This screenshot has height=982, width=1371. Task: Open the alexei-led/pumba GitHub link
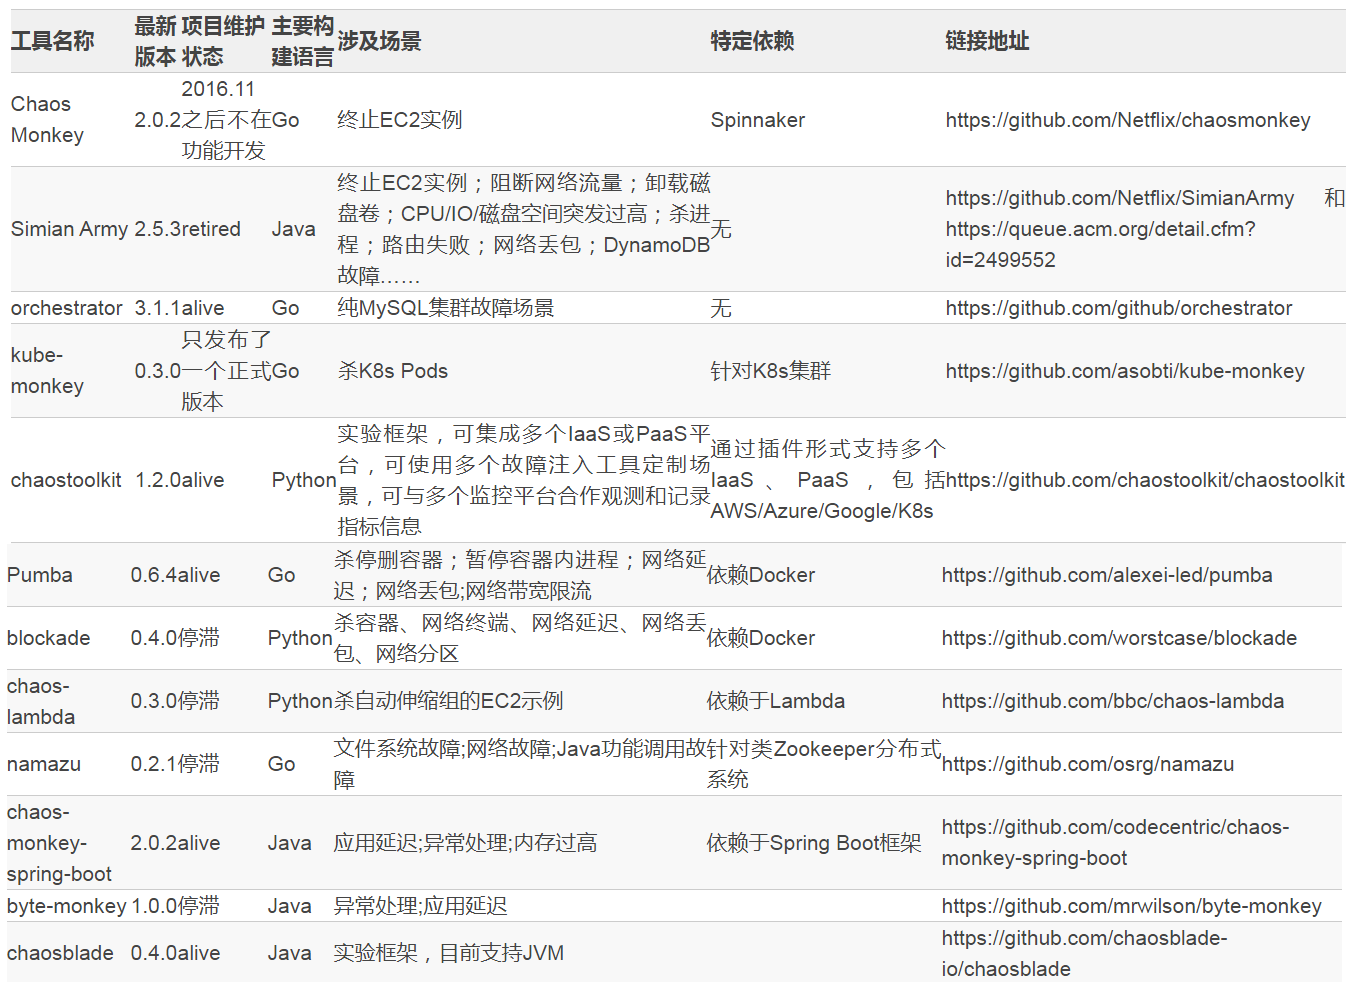[1107, 575]
